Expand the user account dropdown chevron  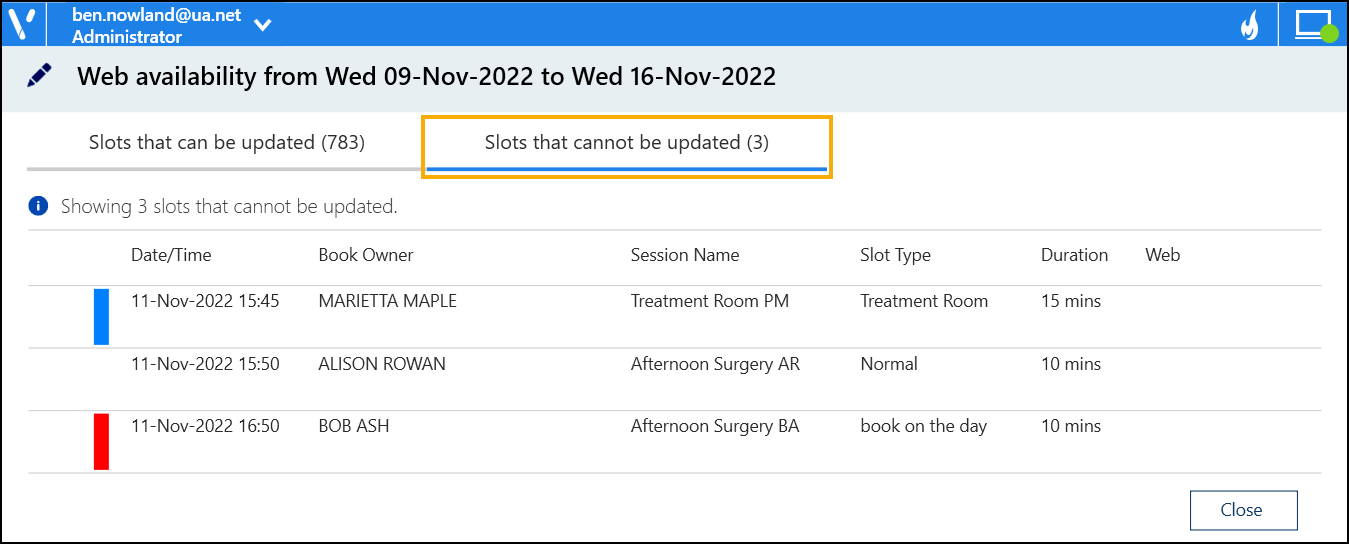[262, 25]
